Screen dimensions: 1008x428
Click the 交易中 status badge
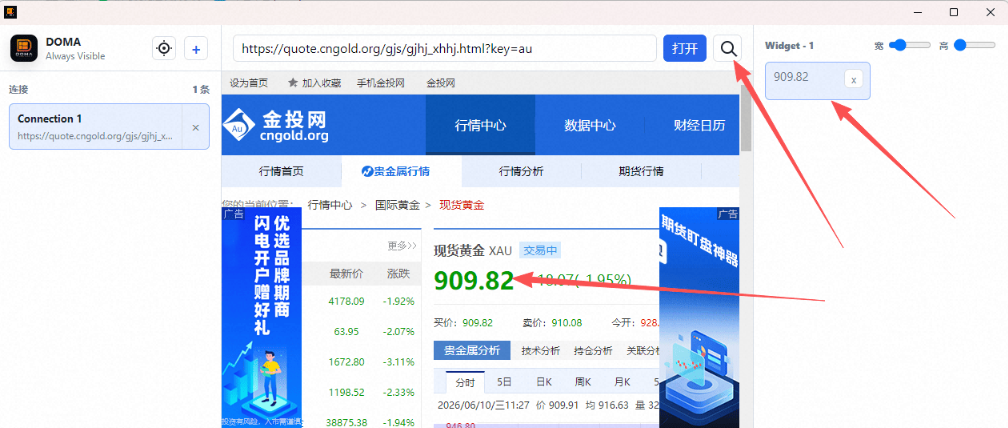pyautogui.click(x=539, y=250)
